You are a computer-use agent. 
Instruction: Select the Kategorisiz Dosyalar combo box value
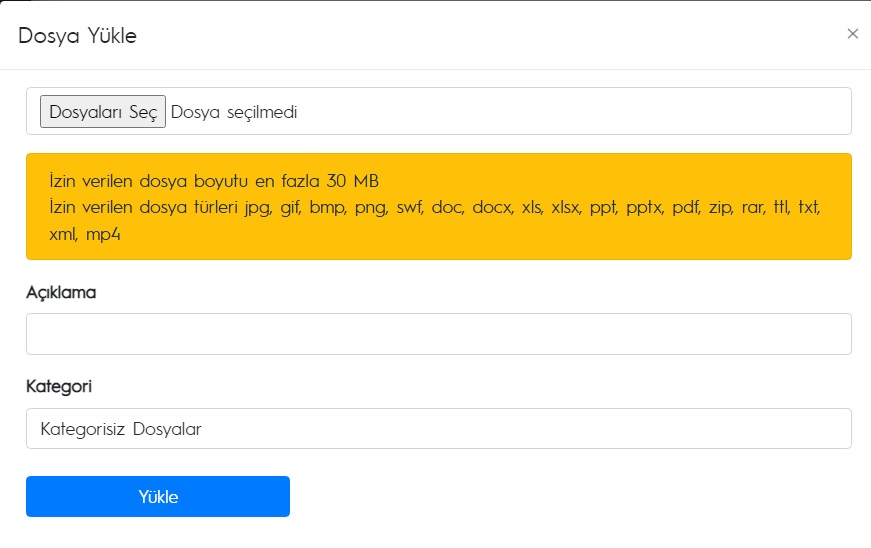coord(121,429)
